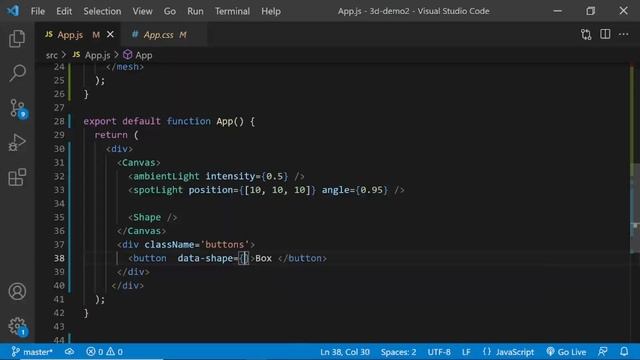
Task: Click 'export default function App()' line
Action: coord(169,121)
